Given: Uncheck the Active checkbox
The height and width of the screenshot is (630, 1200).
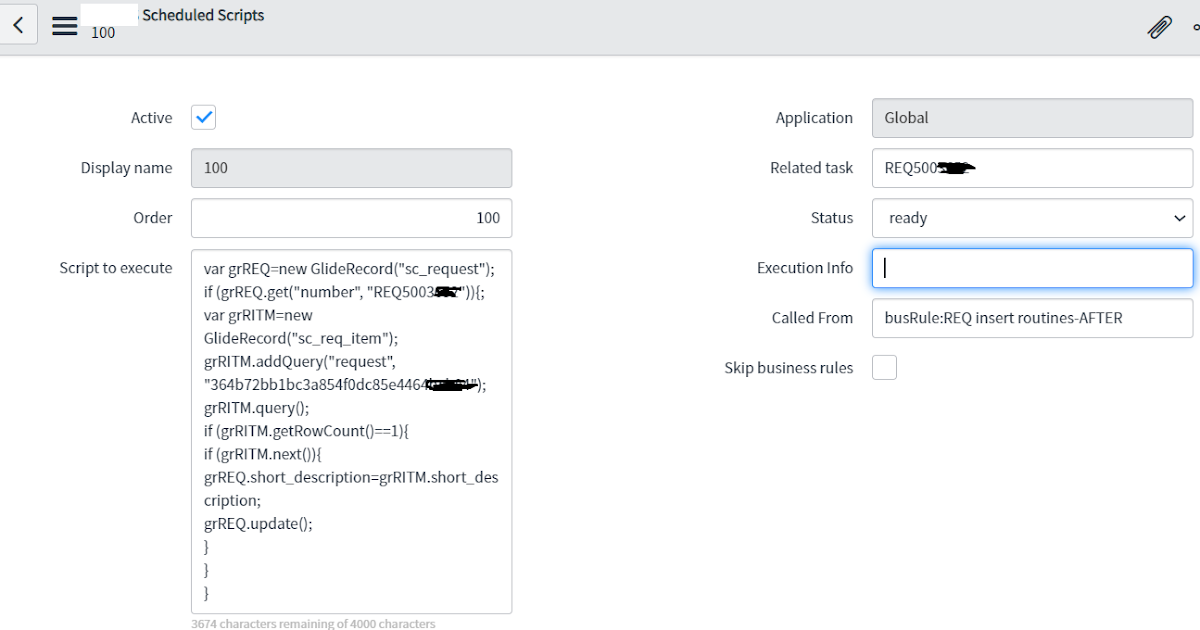Looking at the screenshot, I should point(203,117).
